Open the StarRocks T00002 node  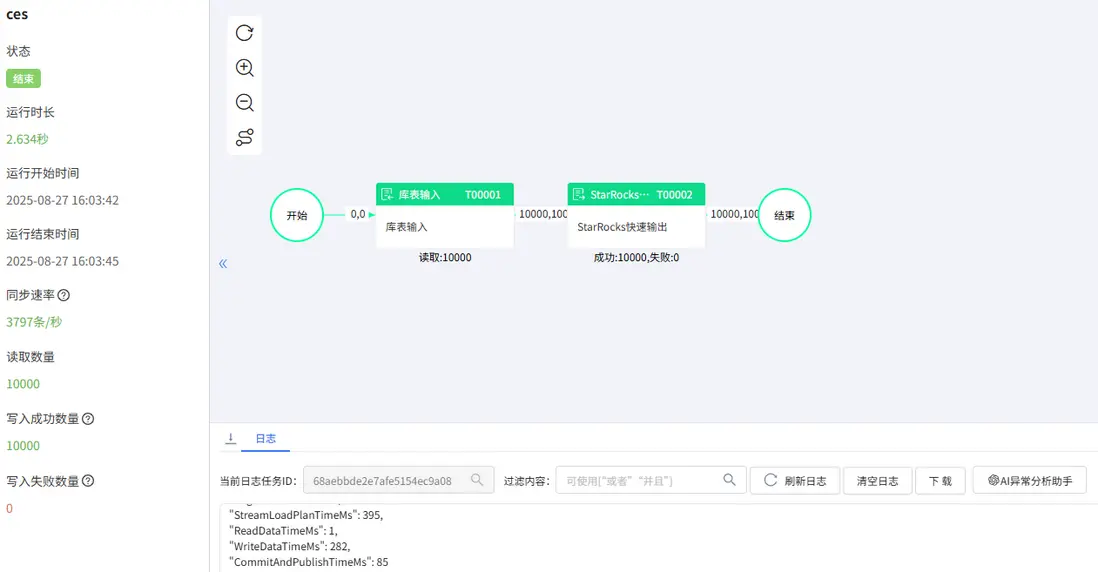pos(636,215)
